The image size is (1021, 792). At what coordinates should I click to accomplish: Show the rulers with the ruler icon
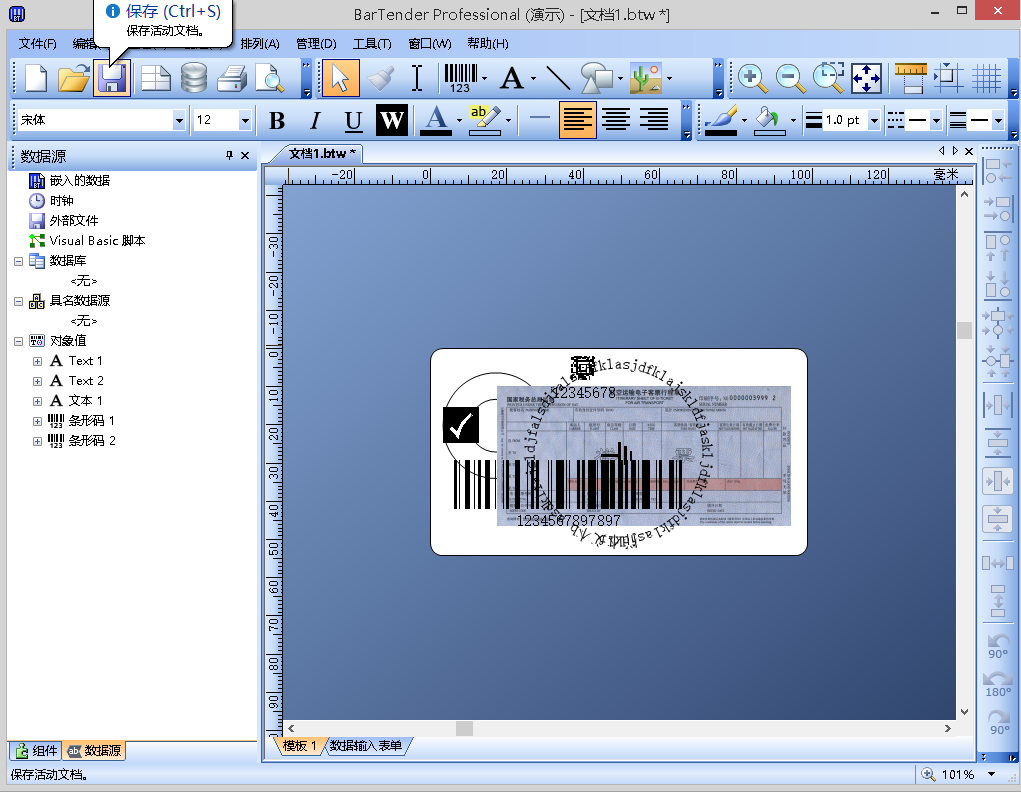(x=910, y=78)
